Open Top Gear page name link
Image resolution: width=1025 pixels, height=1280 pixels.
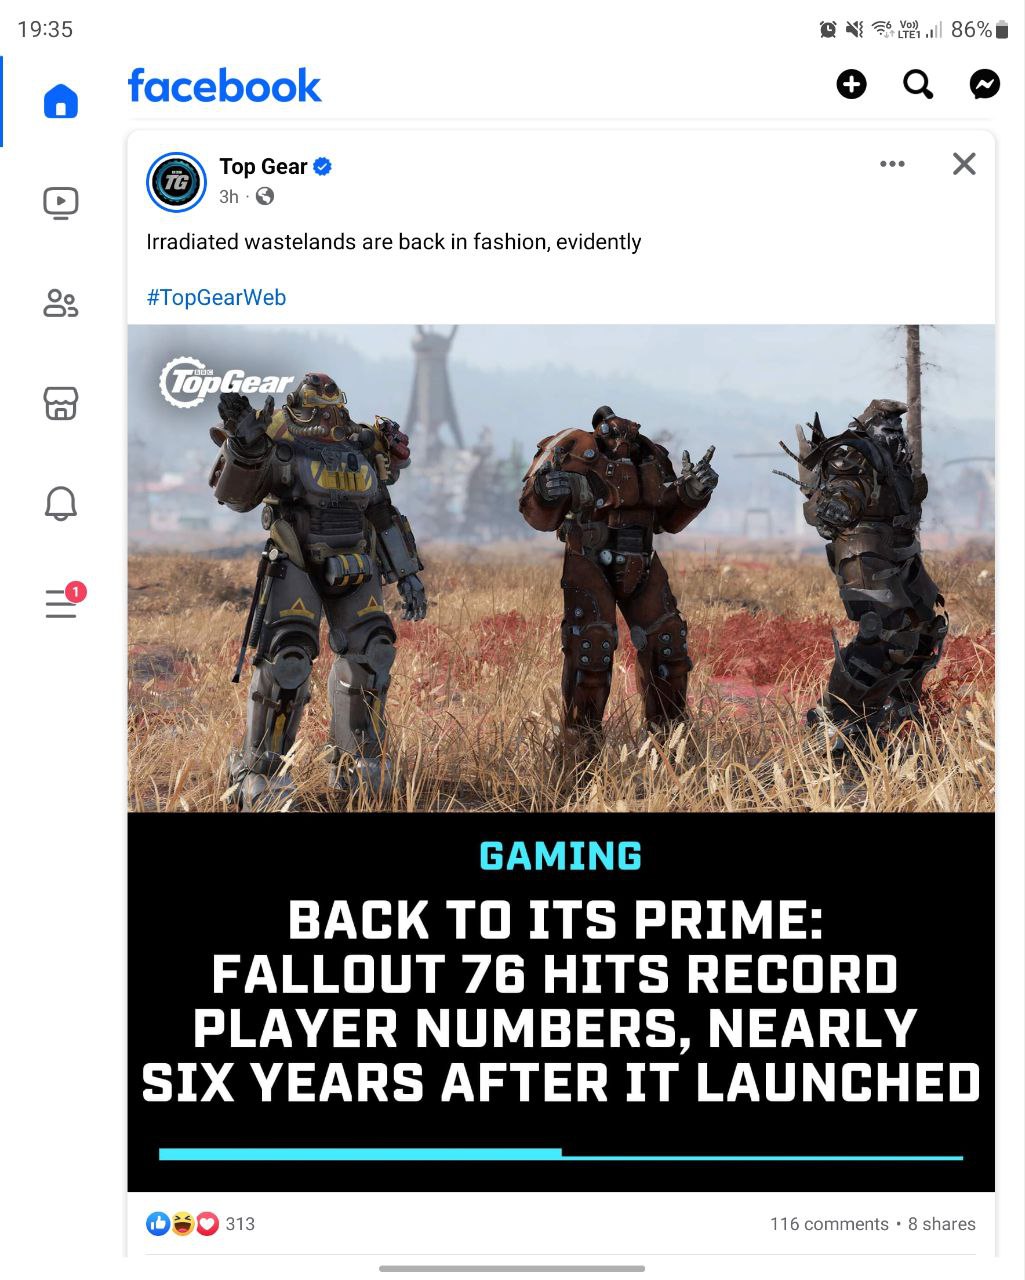click(263, 167)
